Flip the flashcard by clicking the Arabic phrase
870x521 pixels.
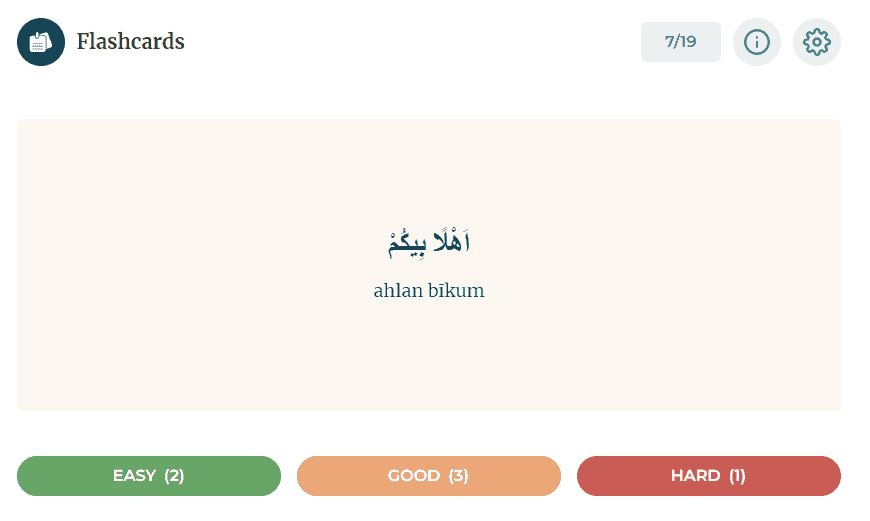429,242
